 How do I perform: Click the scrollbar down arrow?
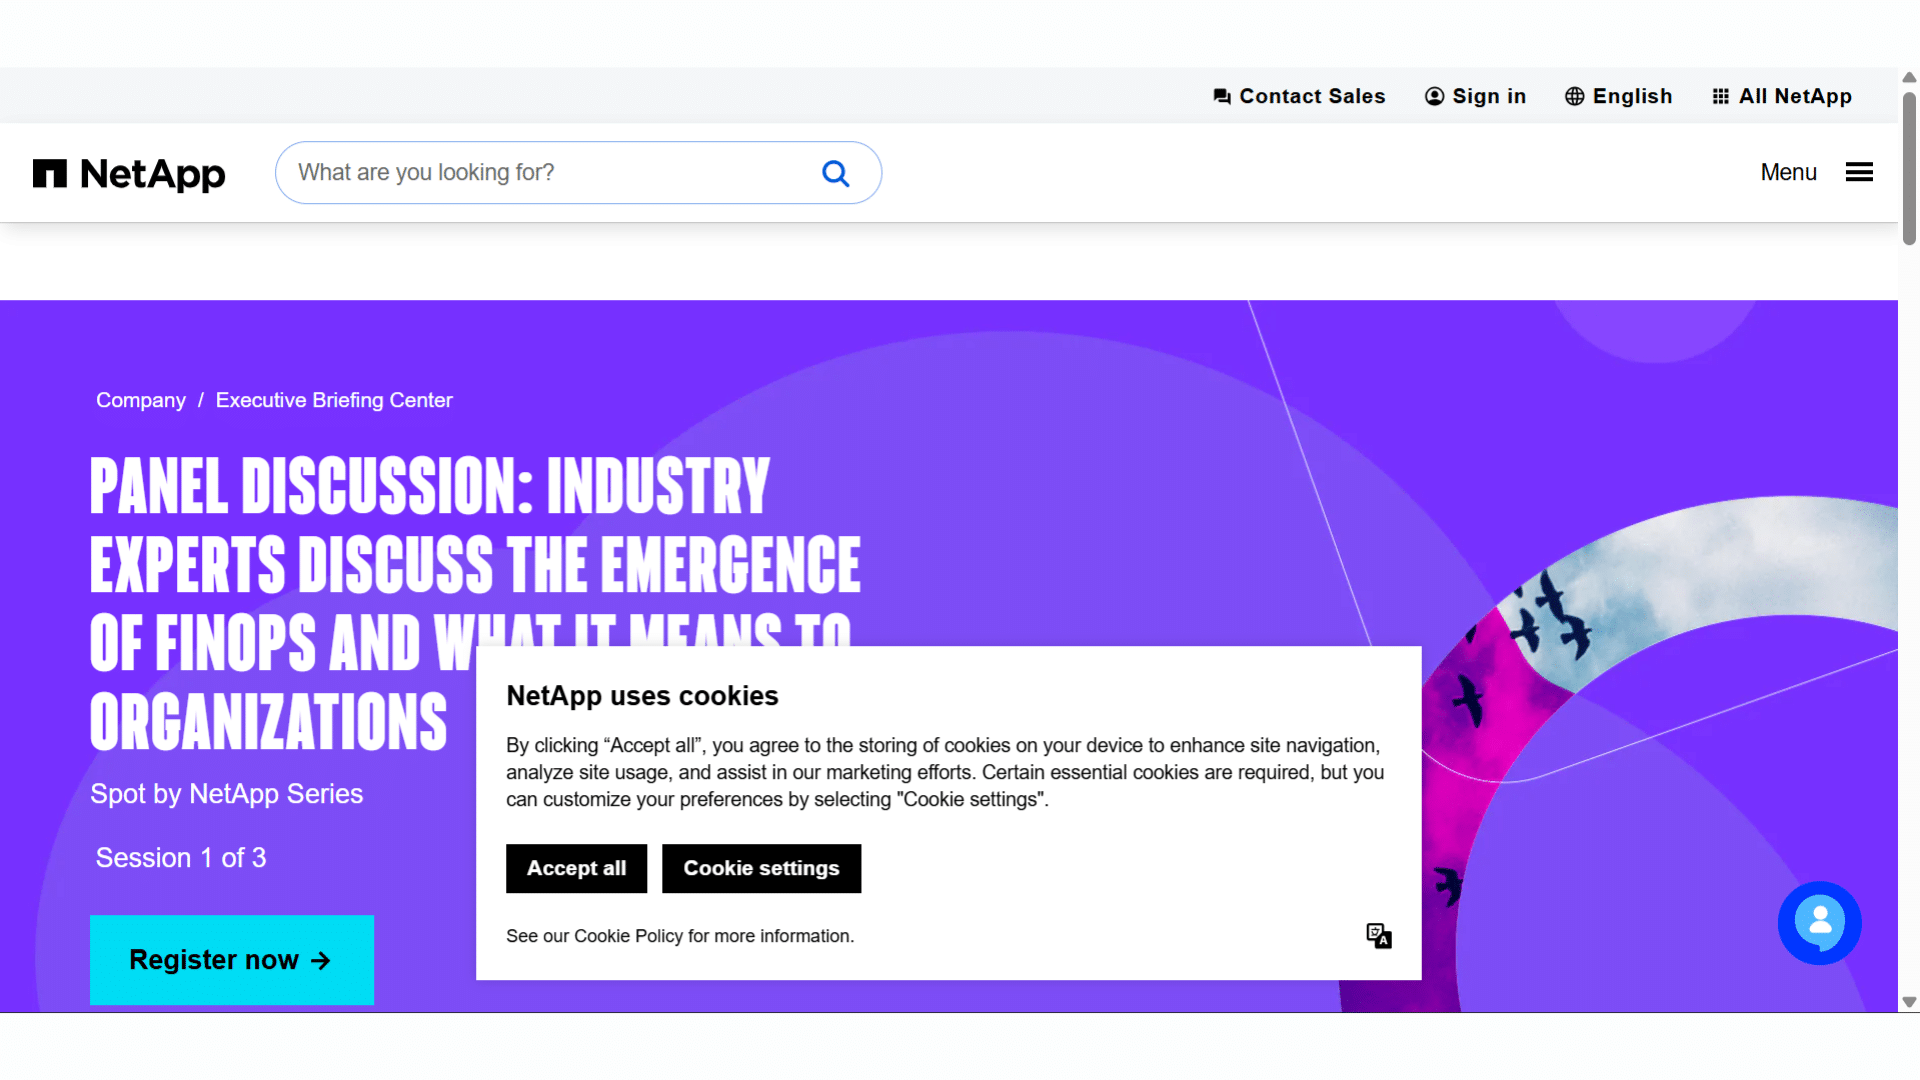coord(1909,1002)
